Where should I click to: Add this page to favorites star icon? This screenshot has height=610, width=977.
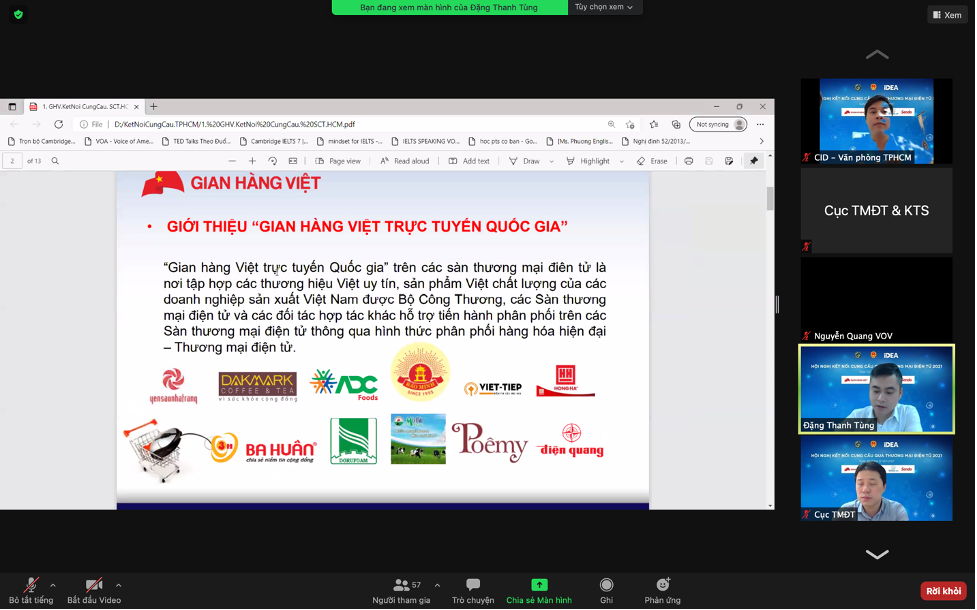(630, 124)
